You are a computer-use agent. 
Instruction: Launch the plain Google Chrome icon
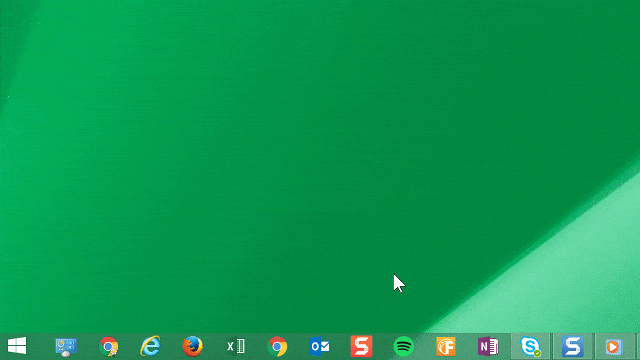click(x=277, y=347)
